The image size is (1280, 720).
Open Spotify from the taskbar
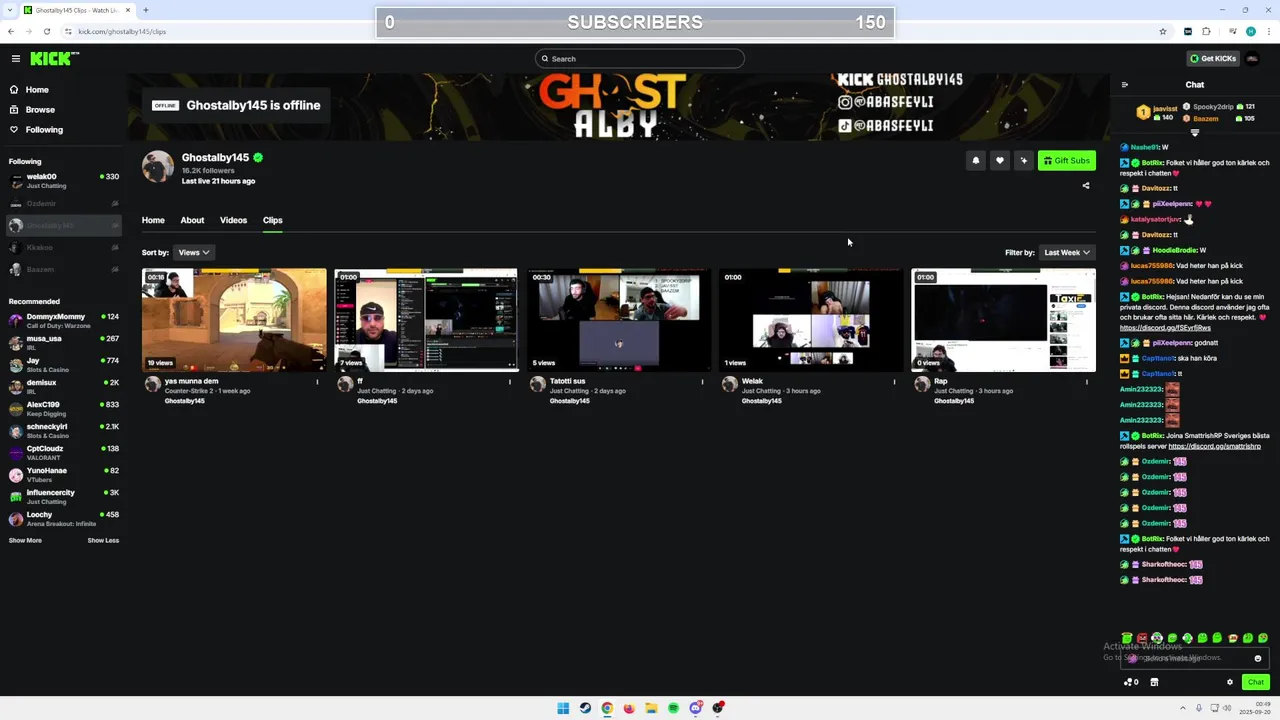673,708
